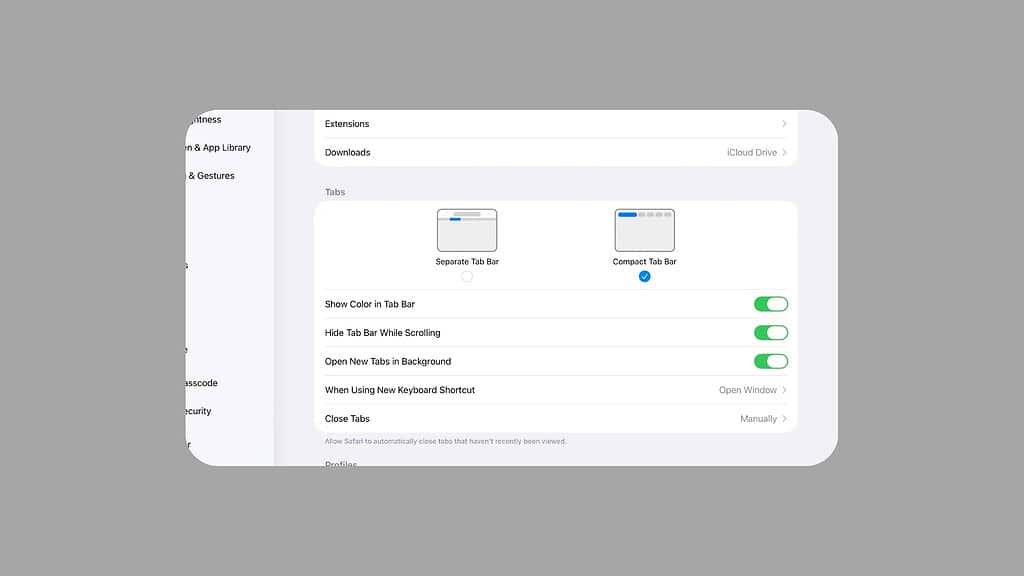Click the iCloud Drive value
Screen dimensions: 1024x576
click(752, 152)
